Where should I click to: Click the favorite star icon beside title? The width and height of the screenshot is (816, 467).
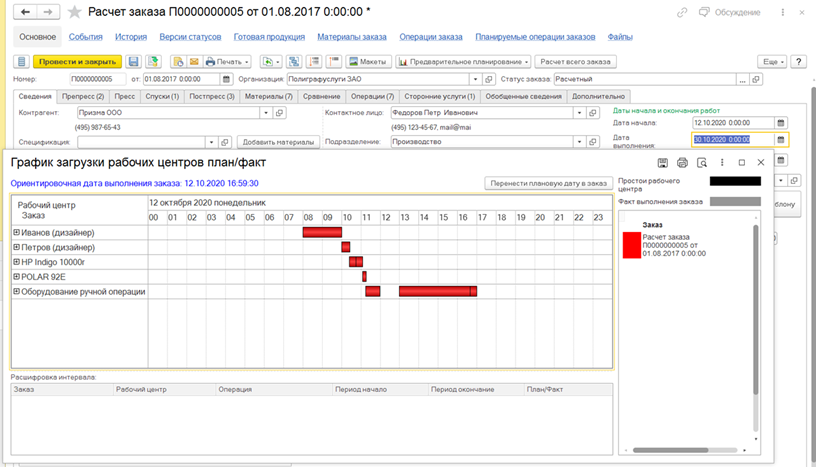point(75,12)
